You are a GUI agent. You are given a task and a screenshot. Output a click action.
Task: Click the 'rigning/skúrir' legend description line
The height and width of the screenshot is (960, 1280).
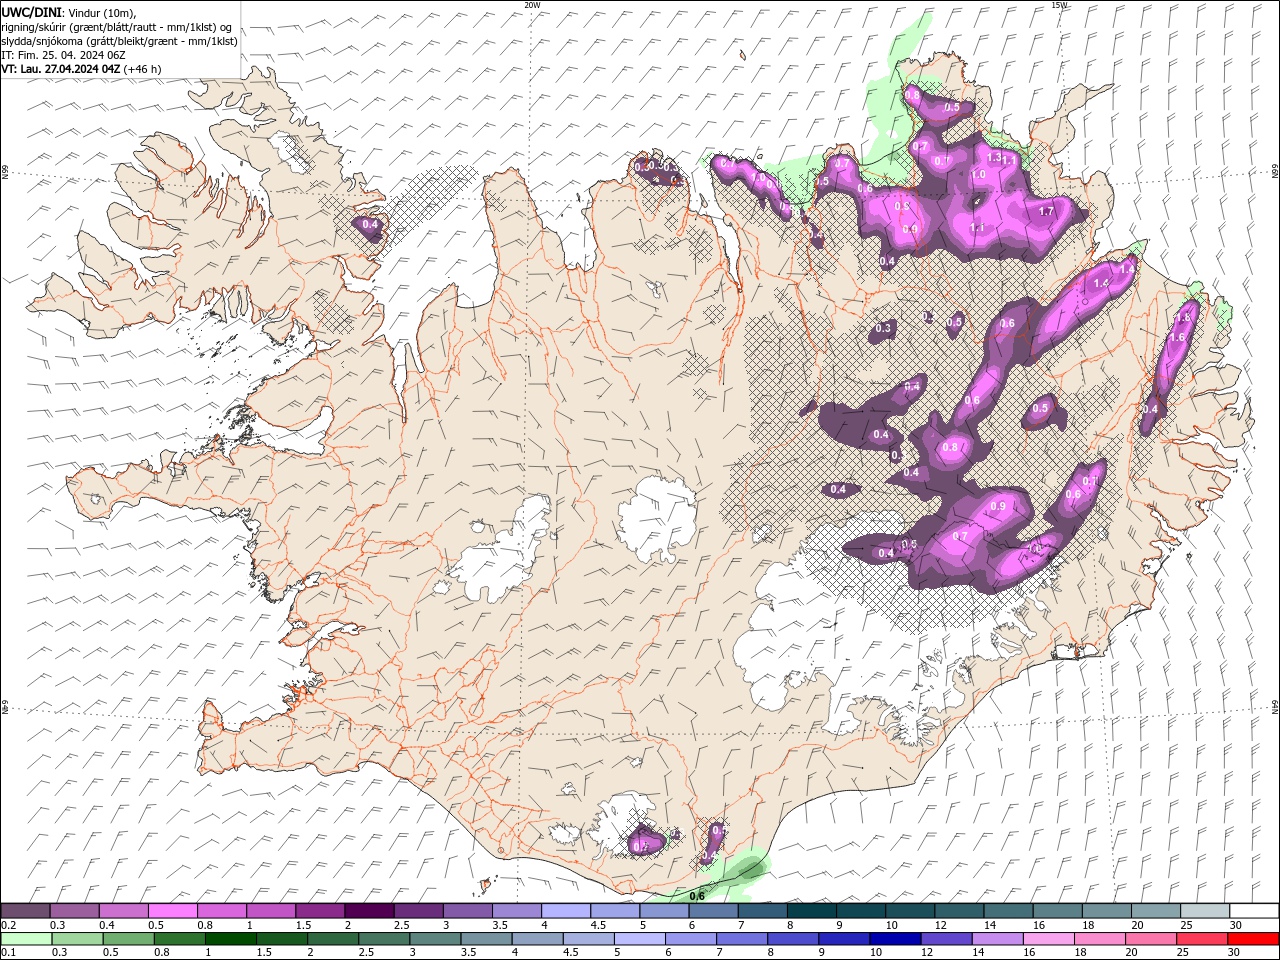[x=117, y=27]
